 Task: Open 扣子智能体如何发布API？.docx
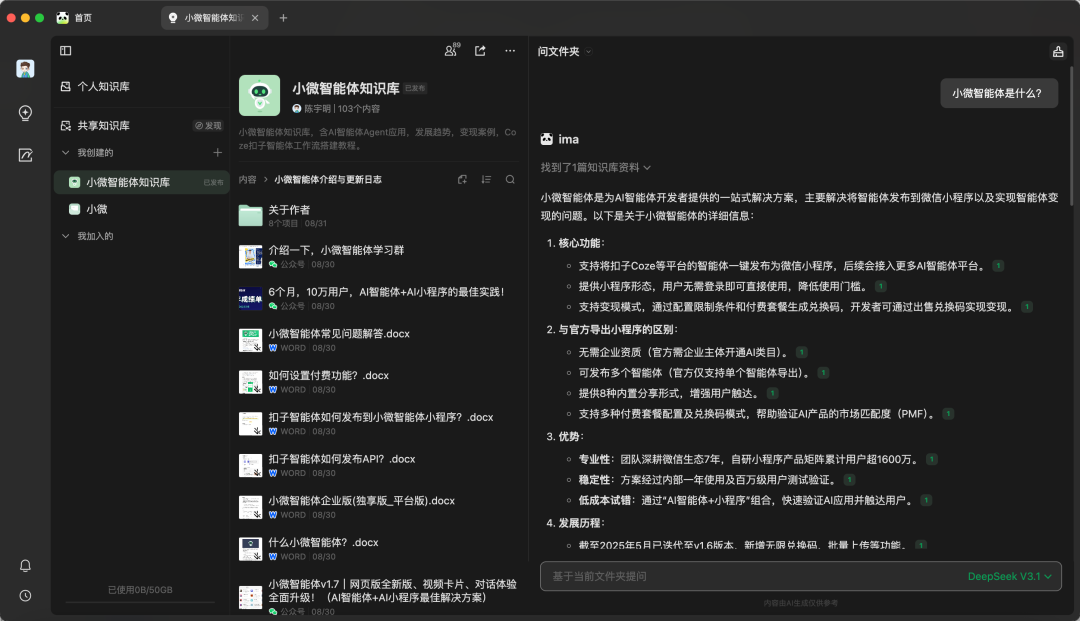coord(378,465)
